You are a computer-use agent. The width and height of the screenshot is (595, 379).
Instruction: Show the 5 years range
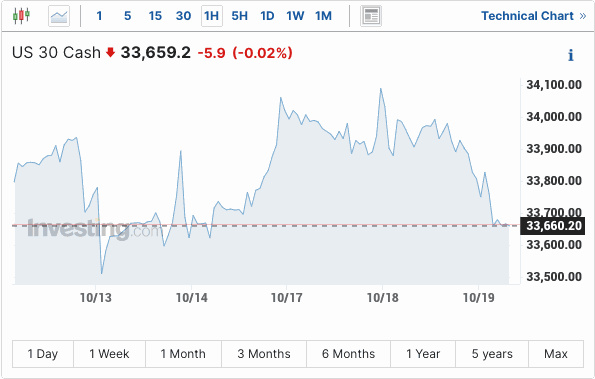coord(492,354)
